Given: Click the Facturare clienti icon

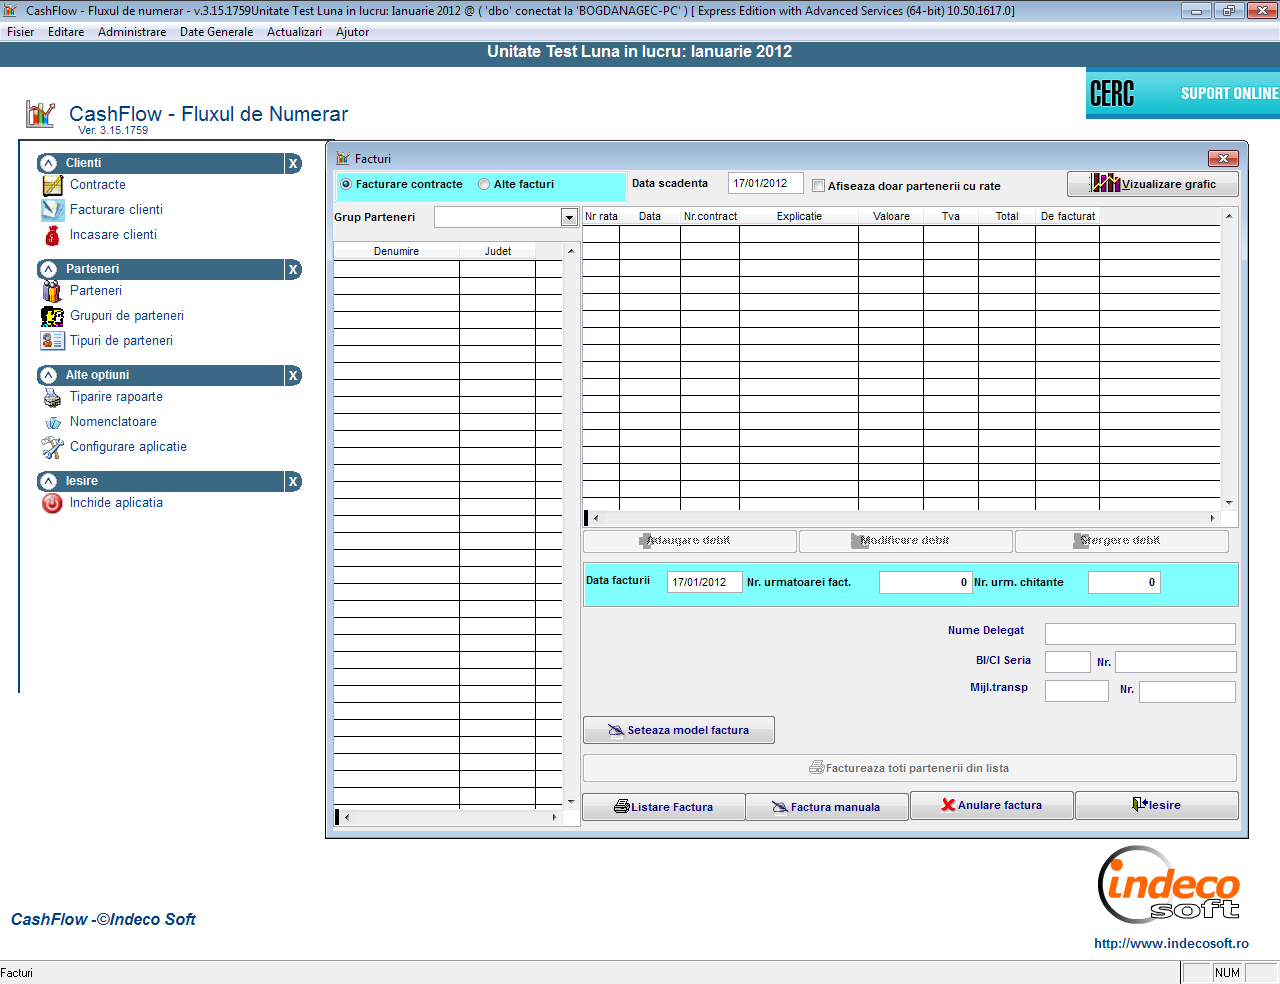Looking at the screenshot, I should point(52,210).
